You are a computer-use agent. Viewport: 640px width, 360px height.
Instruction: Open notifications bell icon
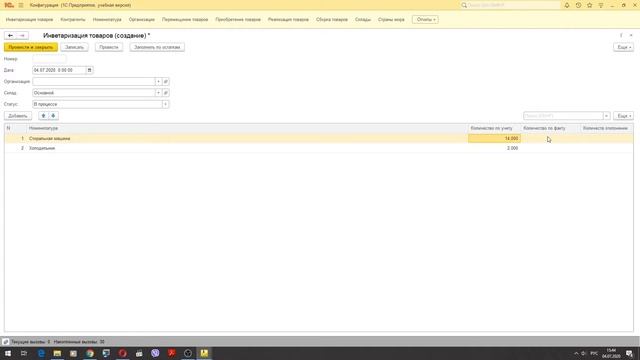pyautogui.click(x=567, y=5)
